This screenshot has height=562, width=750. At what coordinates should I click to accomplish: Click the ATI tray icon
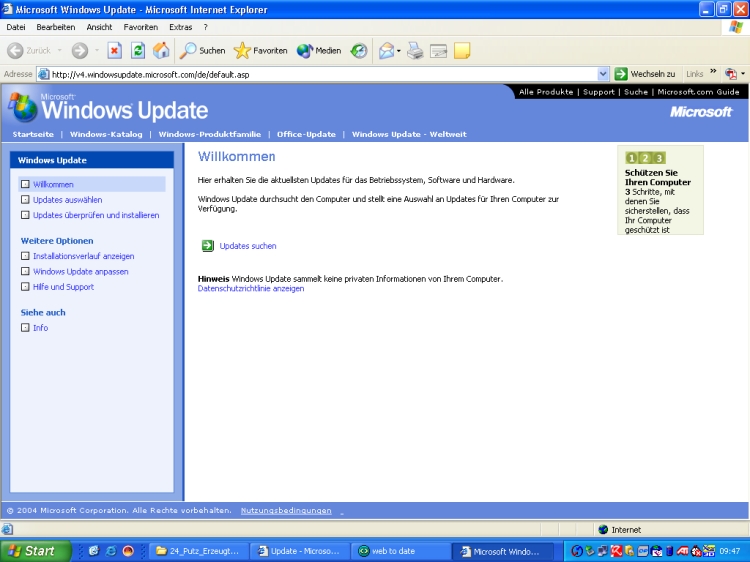point(682,551)
